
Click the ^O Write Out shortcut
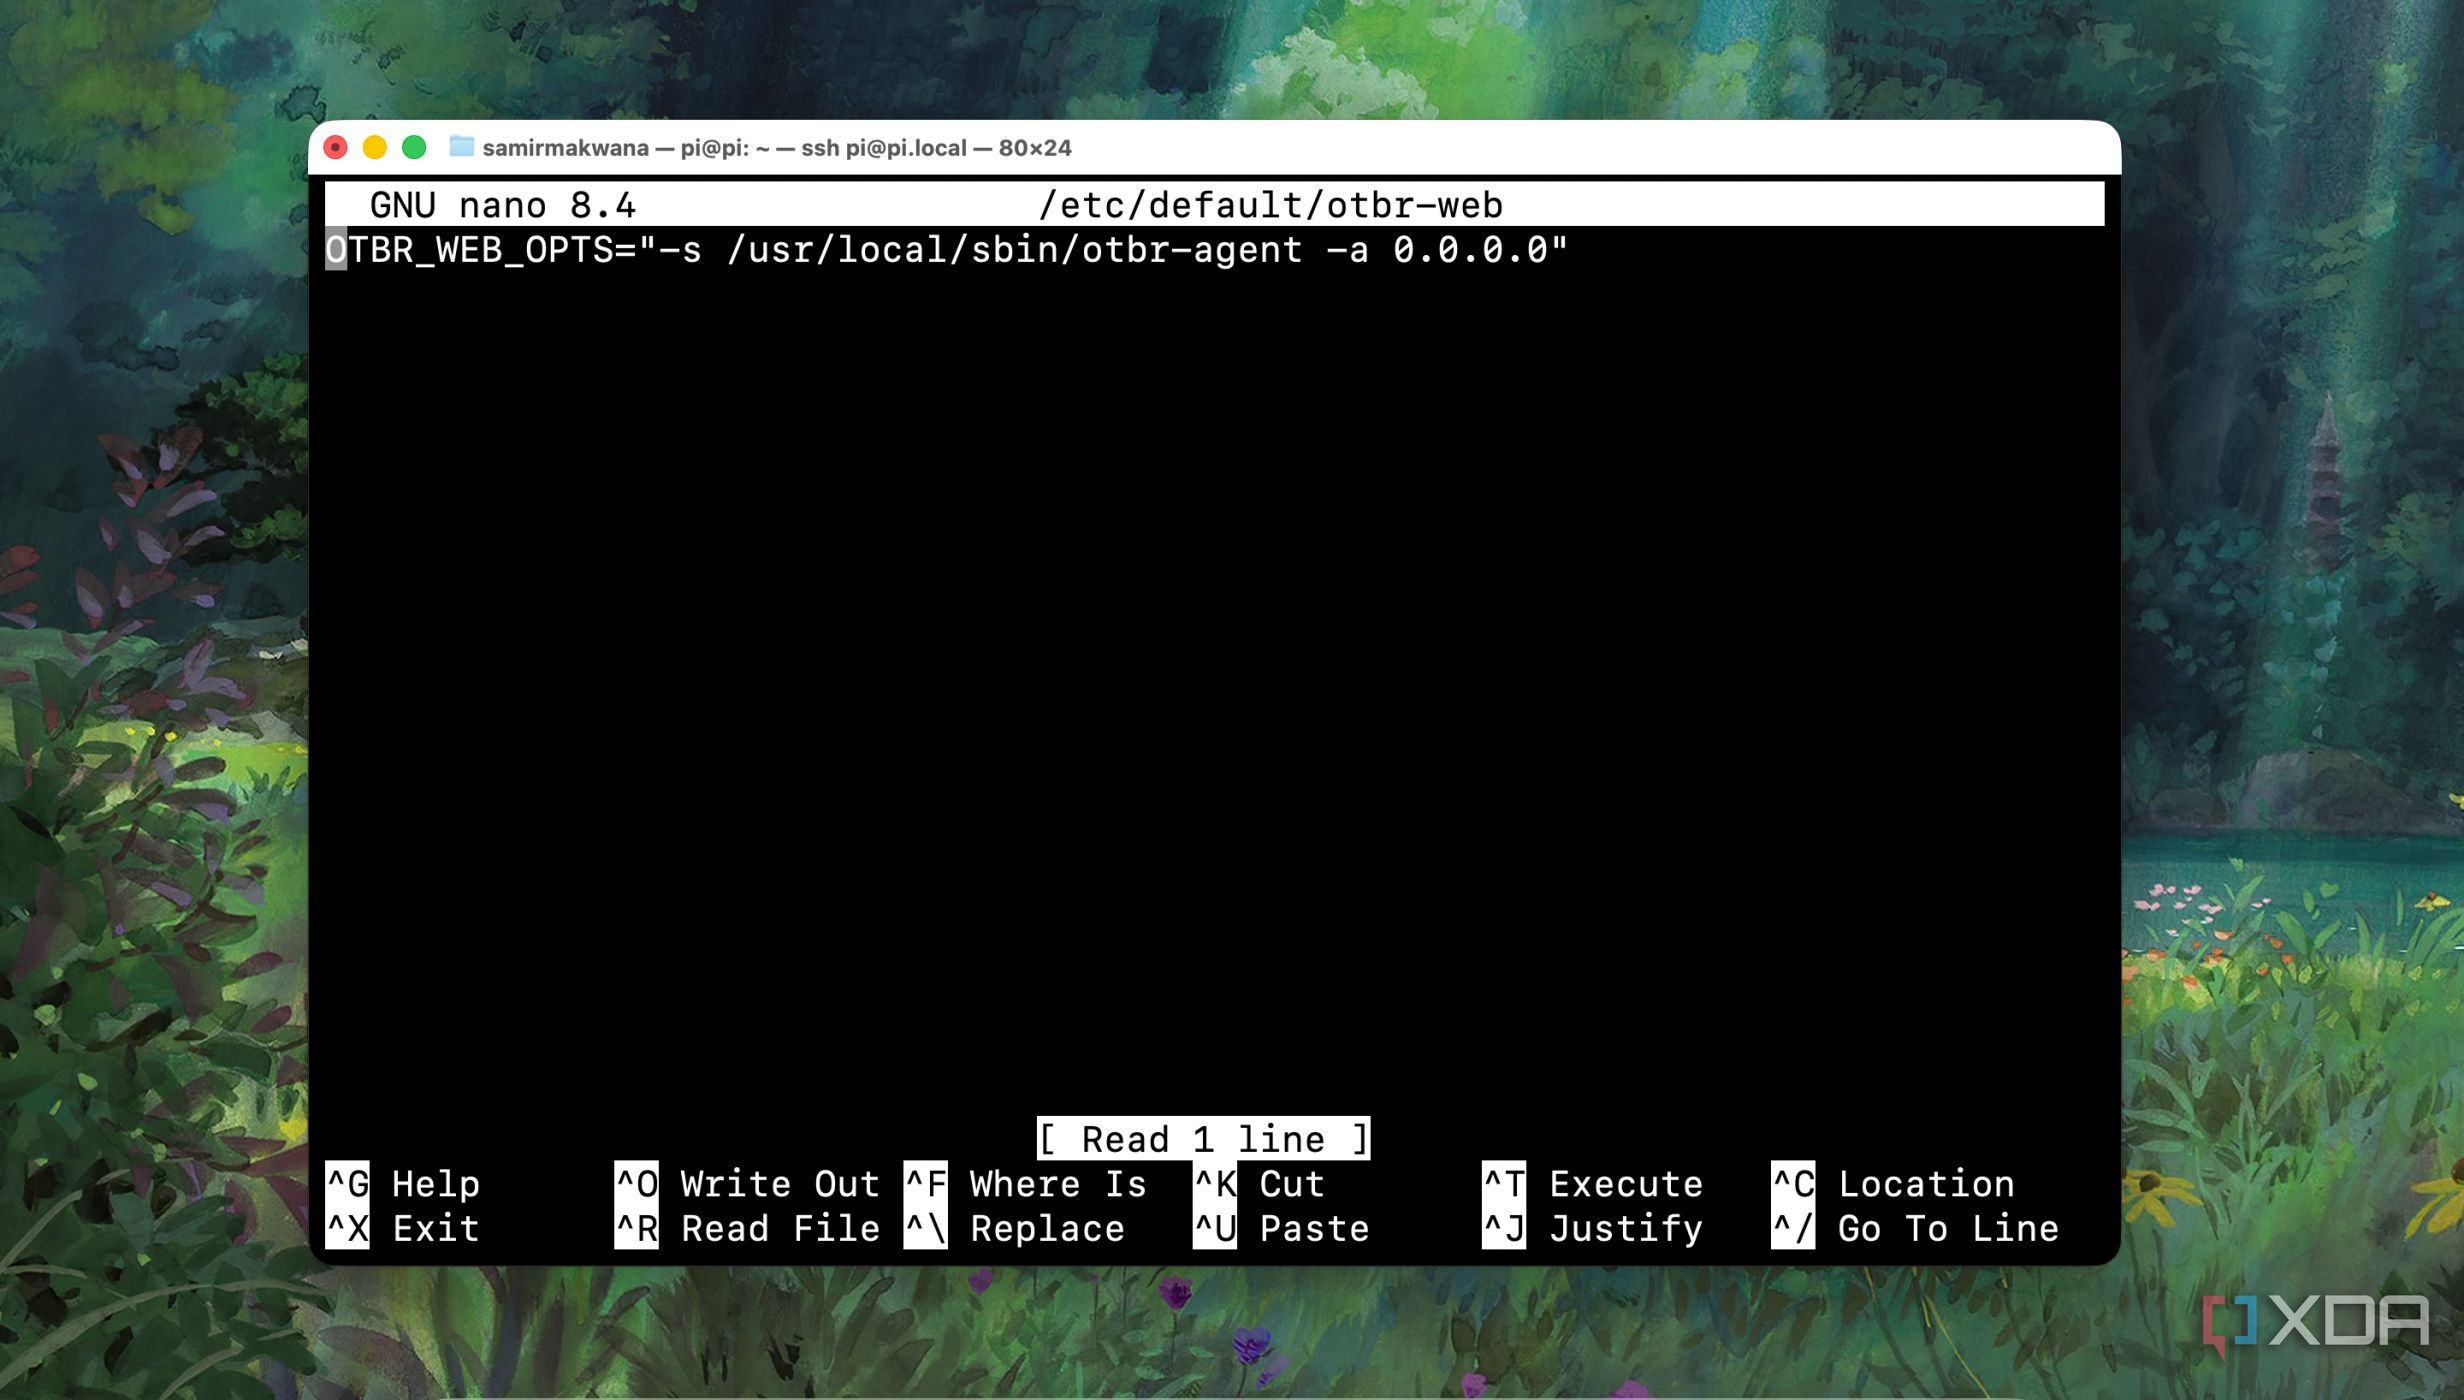tap(747, 1184)
